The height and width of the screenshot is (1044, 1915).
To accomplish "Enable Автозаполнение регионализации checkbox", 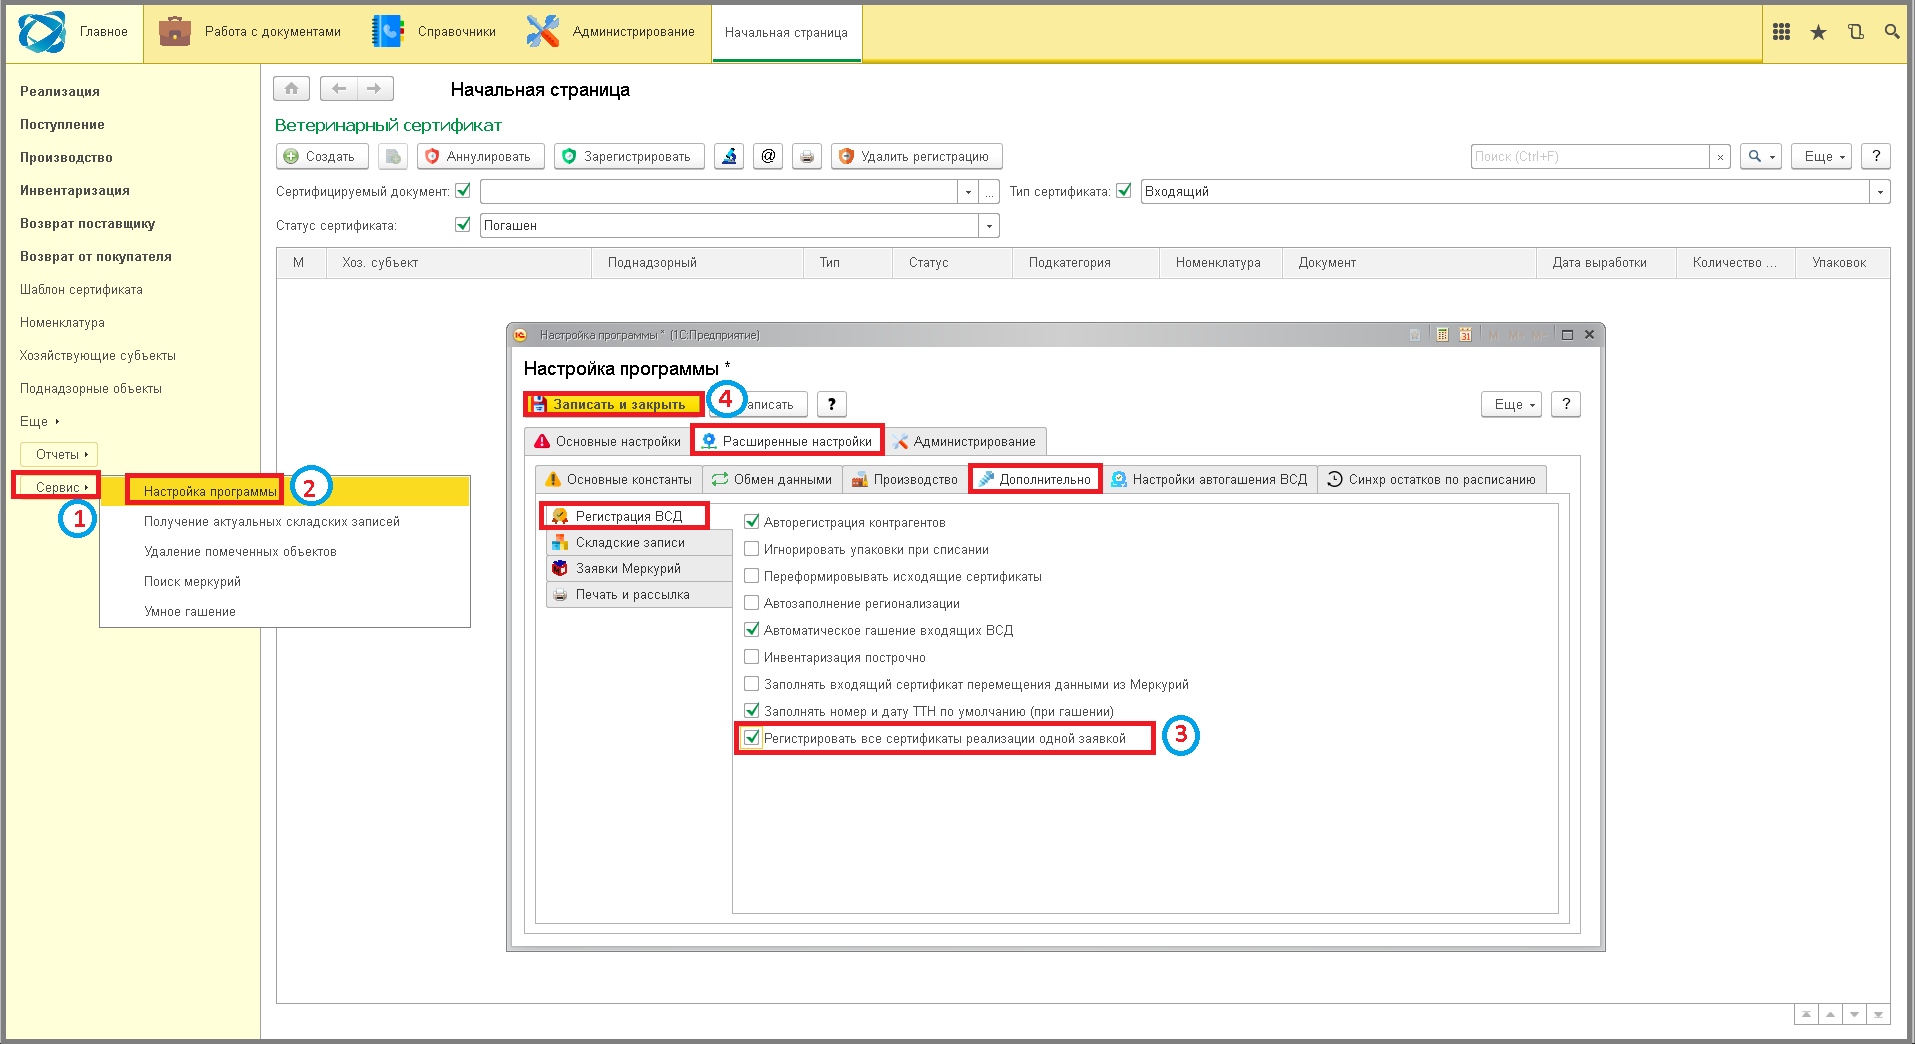I will click(x=752, y=603).
